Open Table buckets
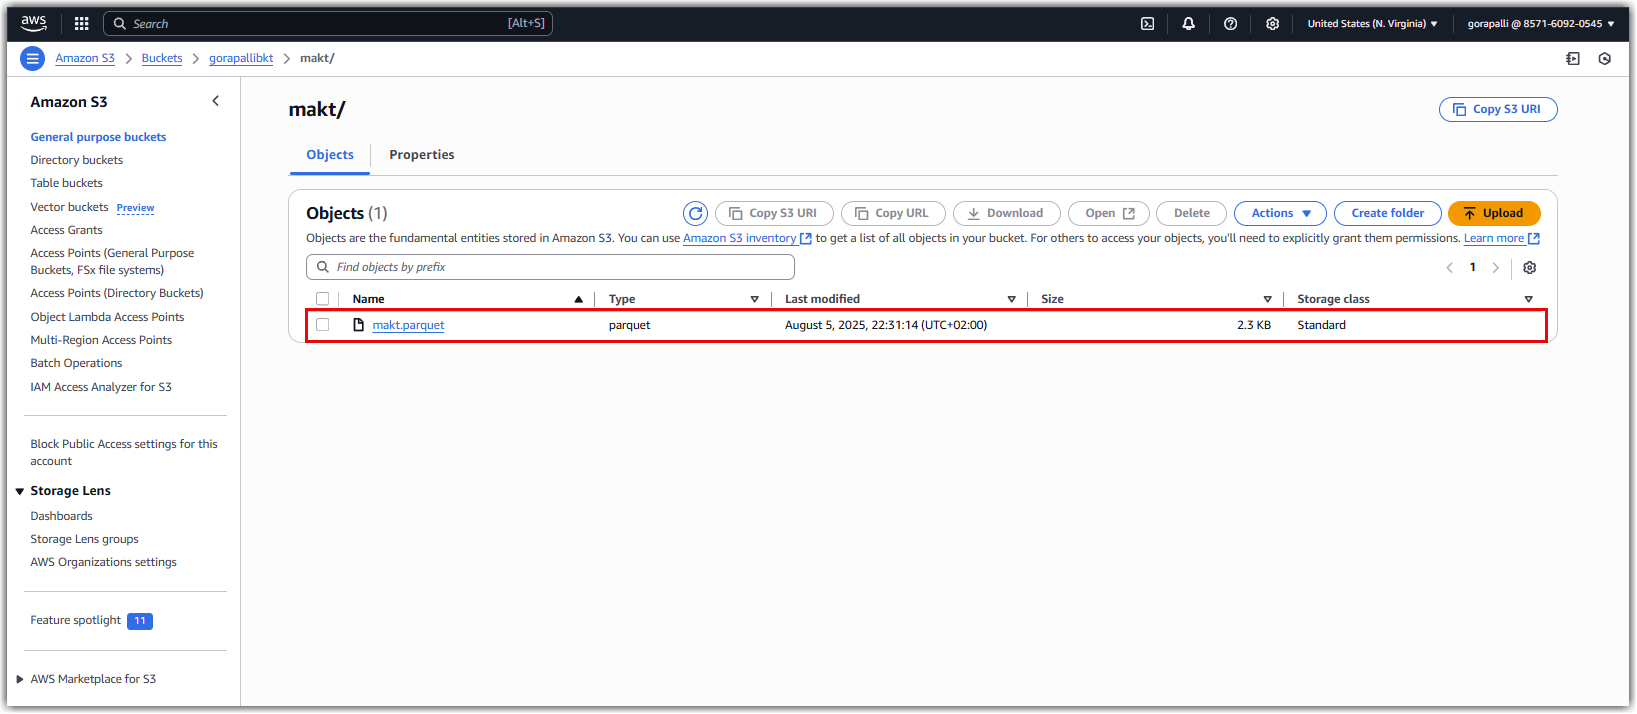 coord(66,183)
